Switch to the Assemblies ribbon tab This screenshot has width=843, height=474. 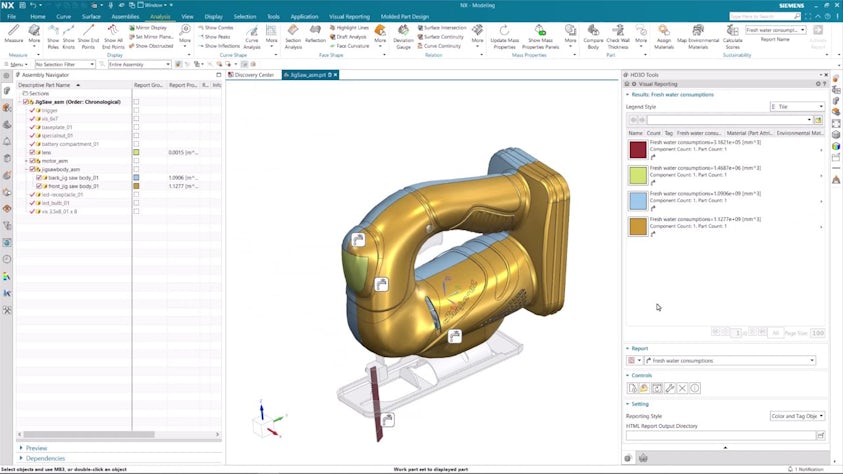[125, 17]
